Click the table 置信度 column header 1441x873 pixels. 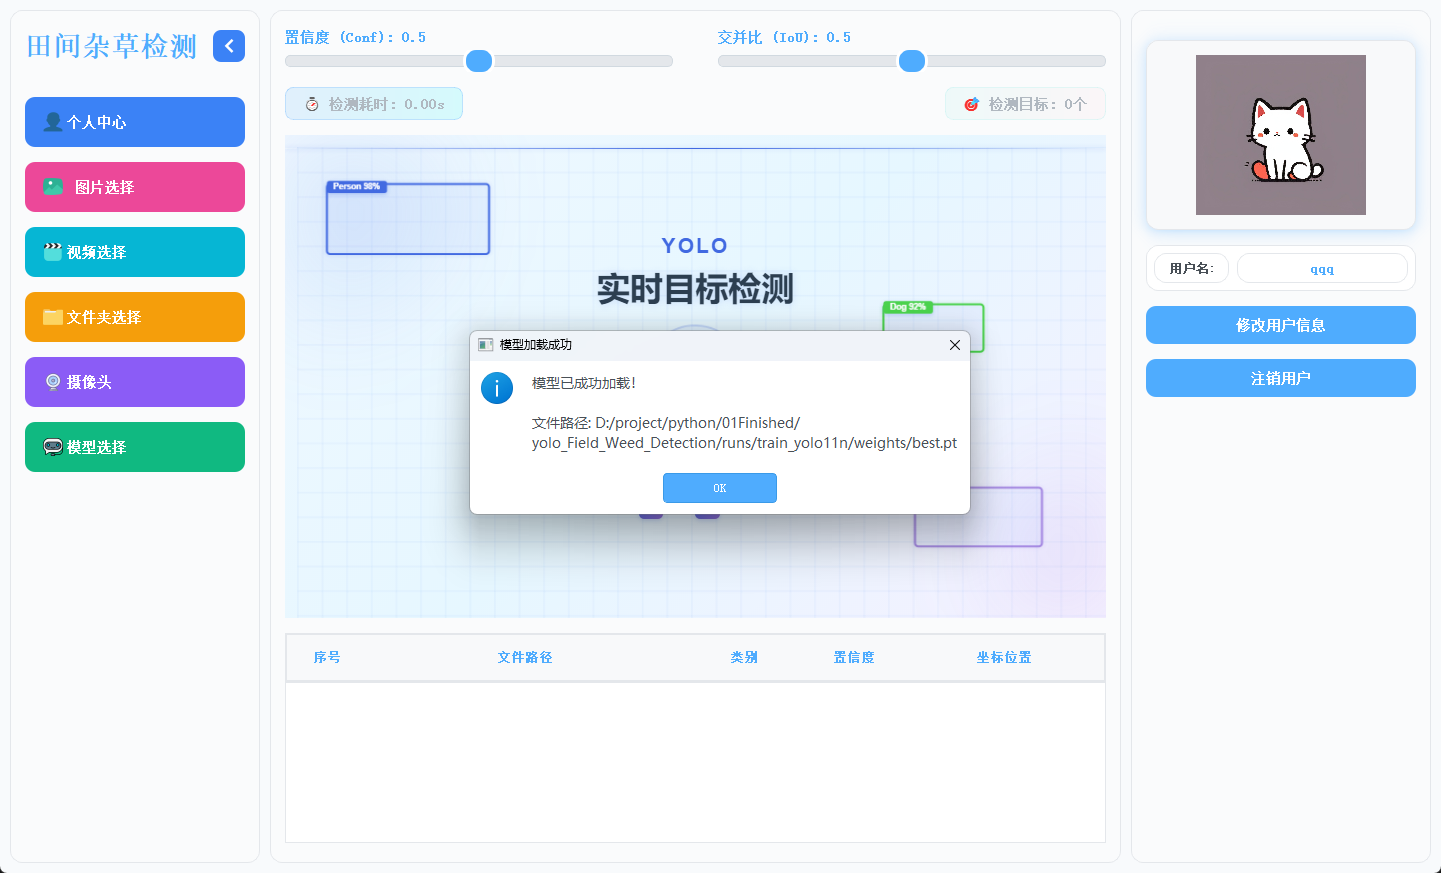pyautogui.click(x=854, y=657)
